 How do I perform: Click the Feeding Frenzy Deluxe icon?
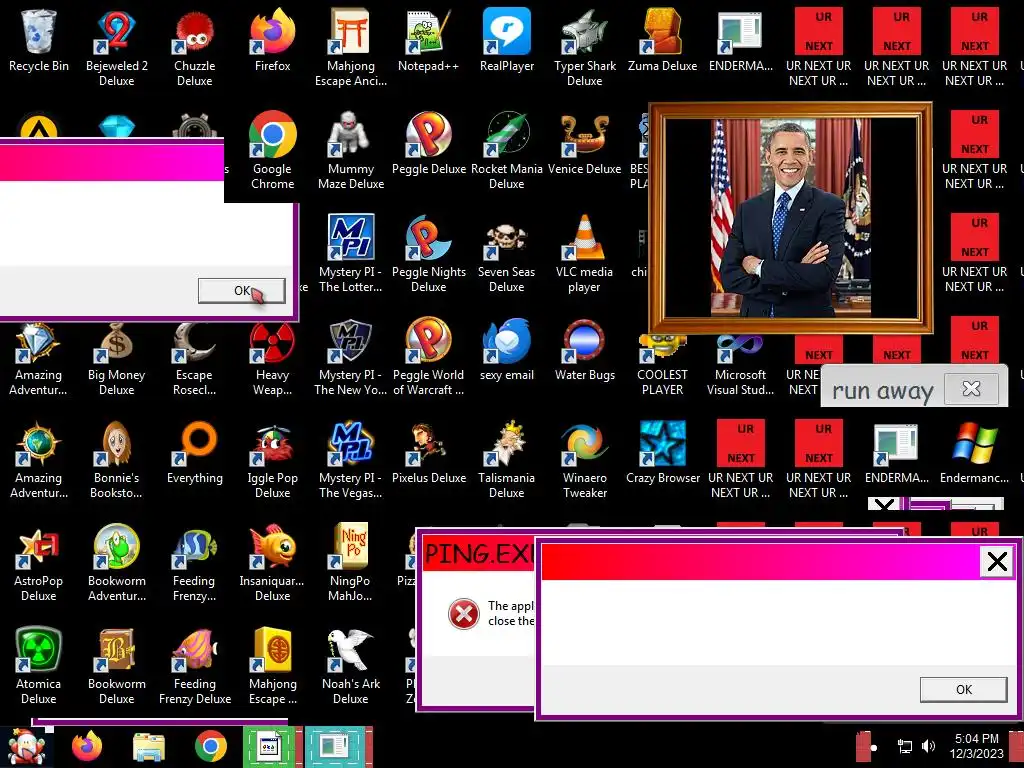click(x=194, y=667)
